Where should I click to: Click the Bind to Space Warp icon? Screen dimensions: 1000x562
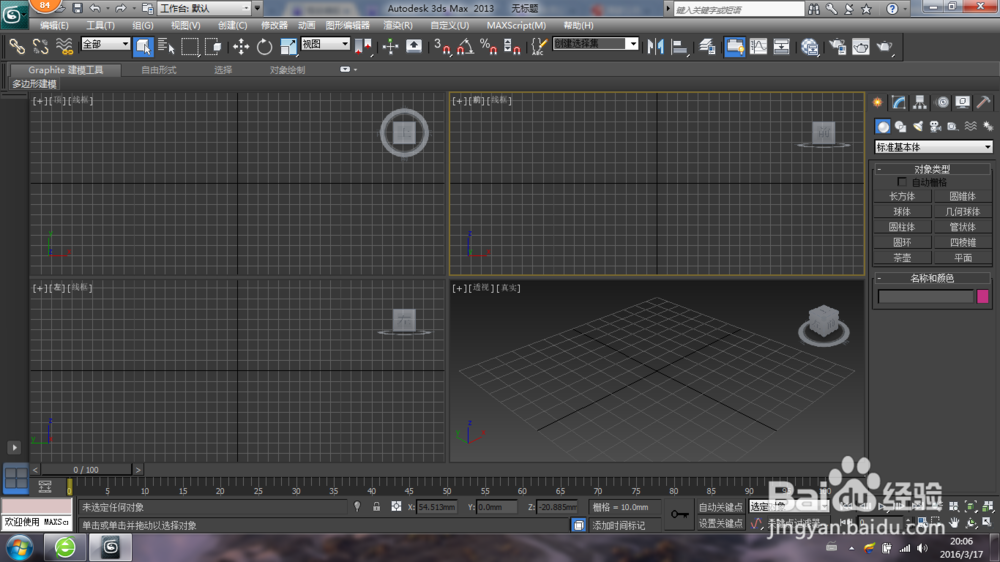click(x=64, y=46)
